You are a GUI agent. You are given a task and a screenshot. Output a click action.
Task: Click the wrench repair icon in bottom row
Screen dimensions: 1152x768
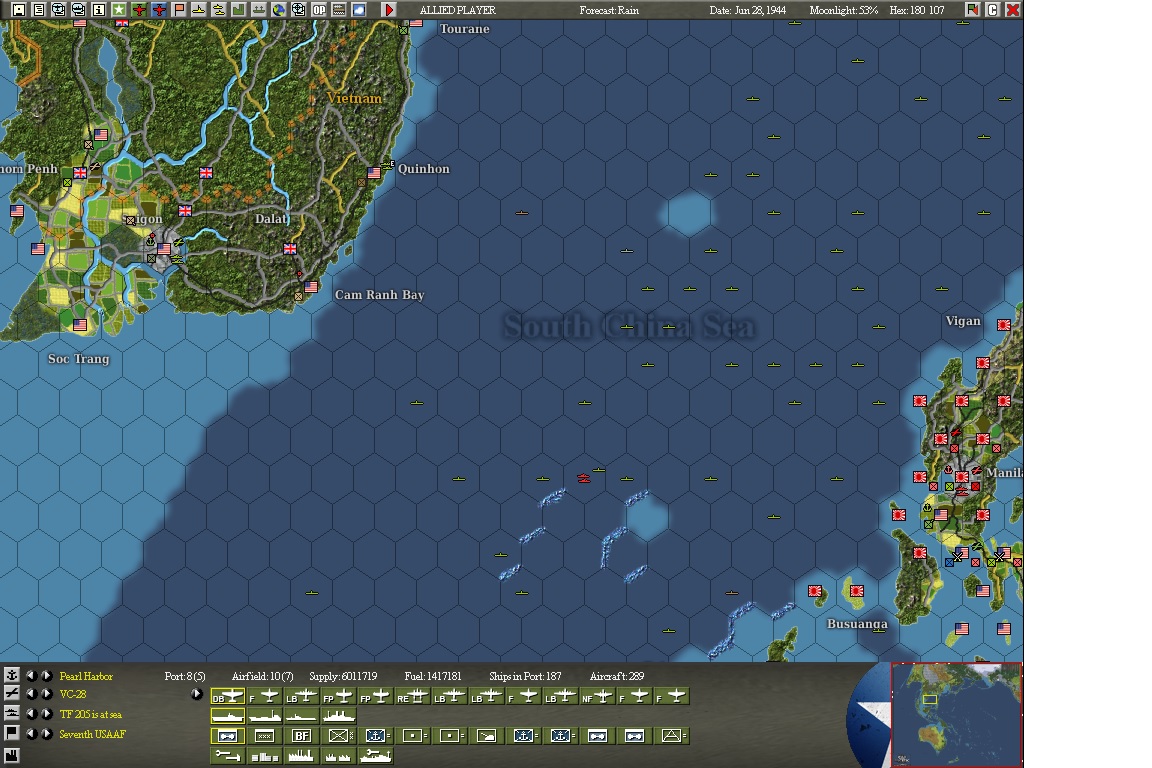point(228,756)
